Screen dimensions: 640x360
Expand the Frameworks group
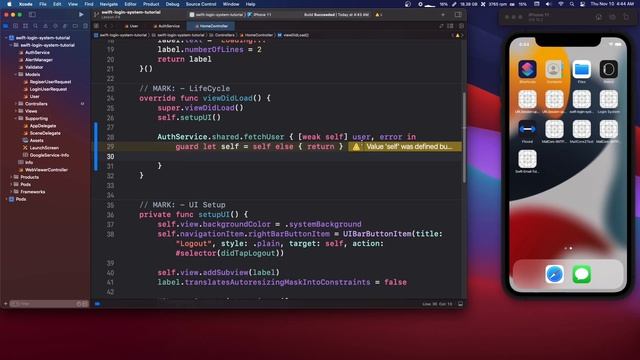tap(11, 192)
